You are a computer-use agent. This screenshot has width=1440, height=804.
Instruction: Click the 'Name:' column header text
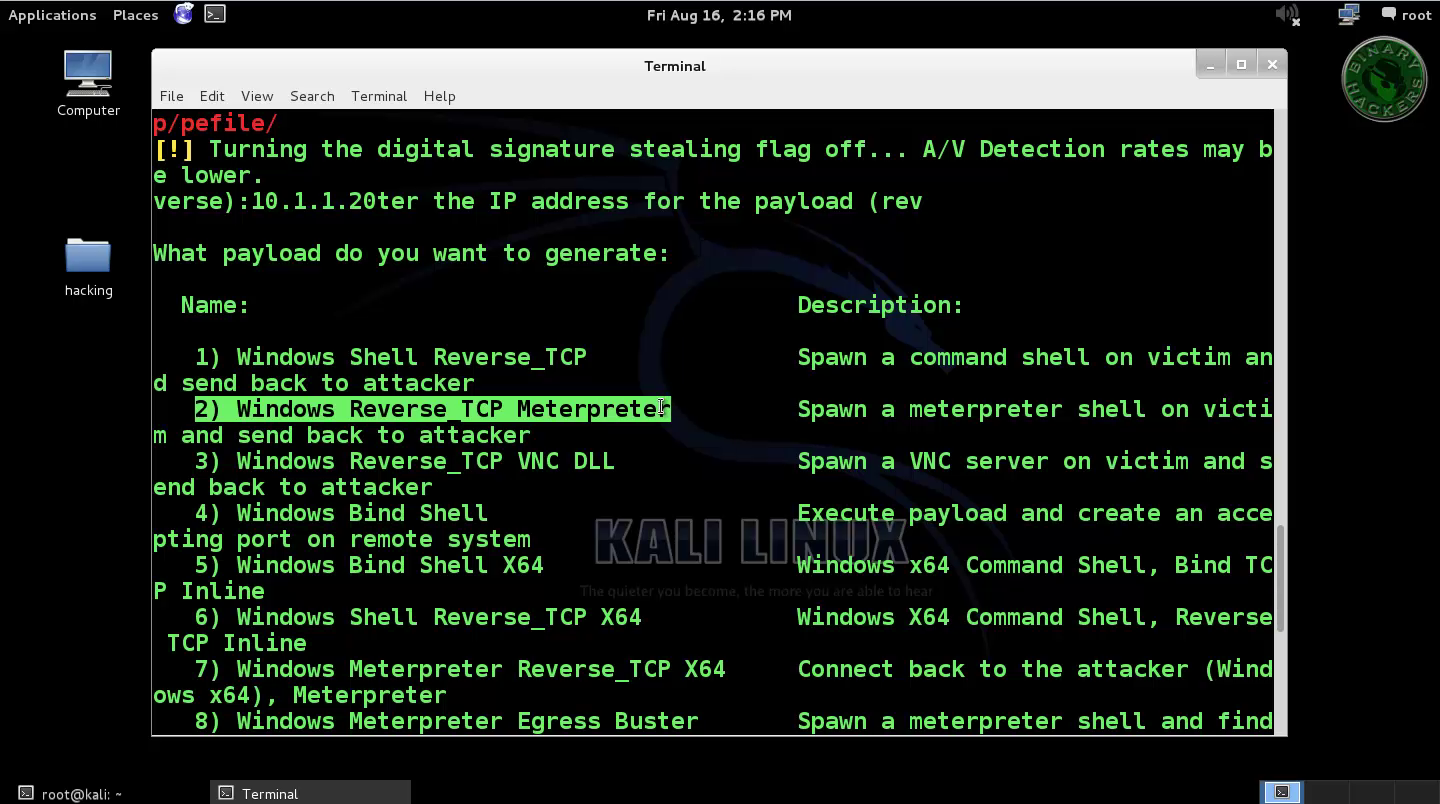tap(215, 305)
